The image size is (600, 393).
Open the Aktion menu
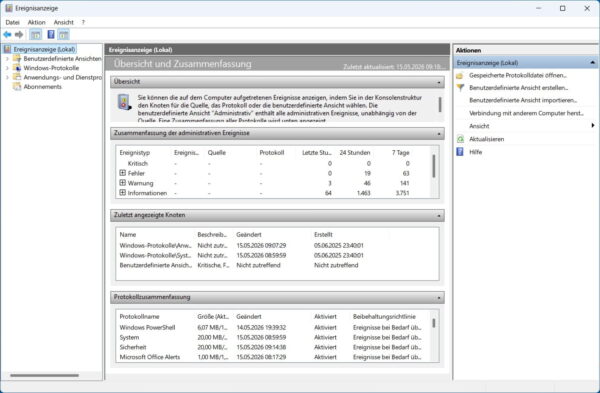pos(36,23)
